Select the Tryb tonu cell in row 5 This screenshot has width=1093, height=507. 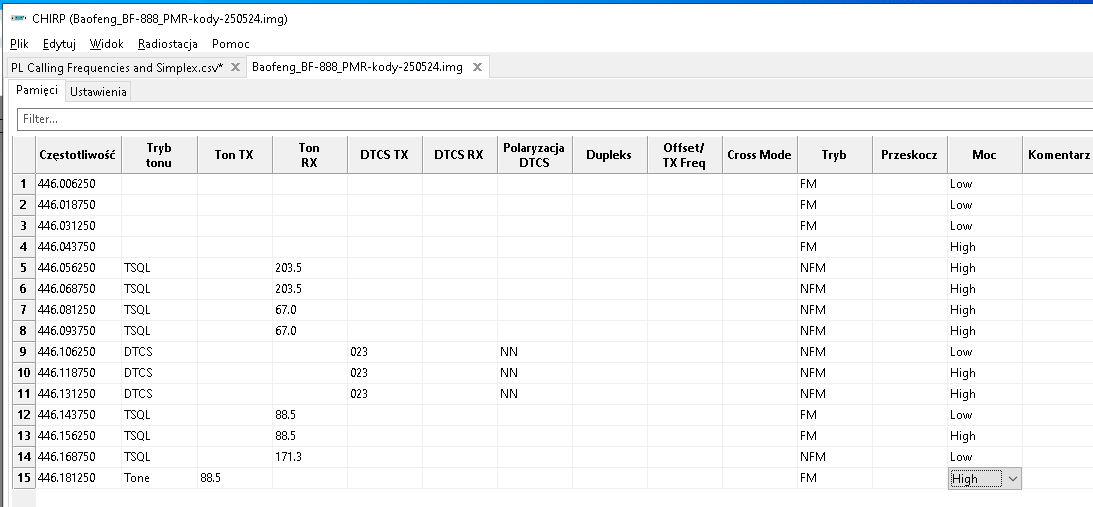tap(159, 268)
